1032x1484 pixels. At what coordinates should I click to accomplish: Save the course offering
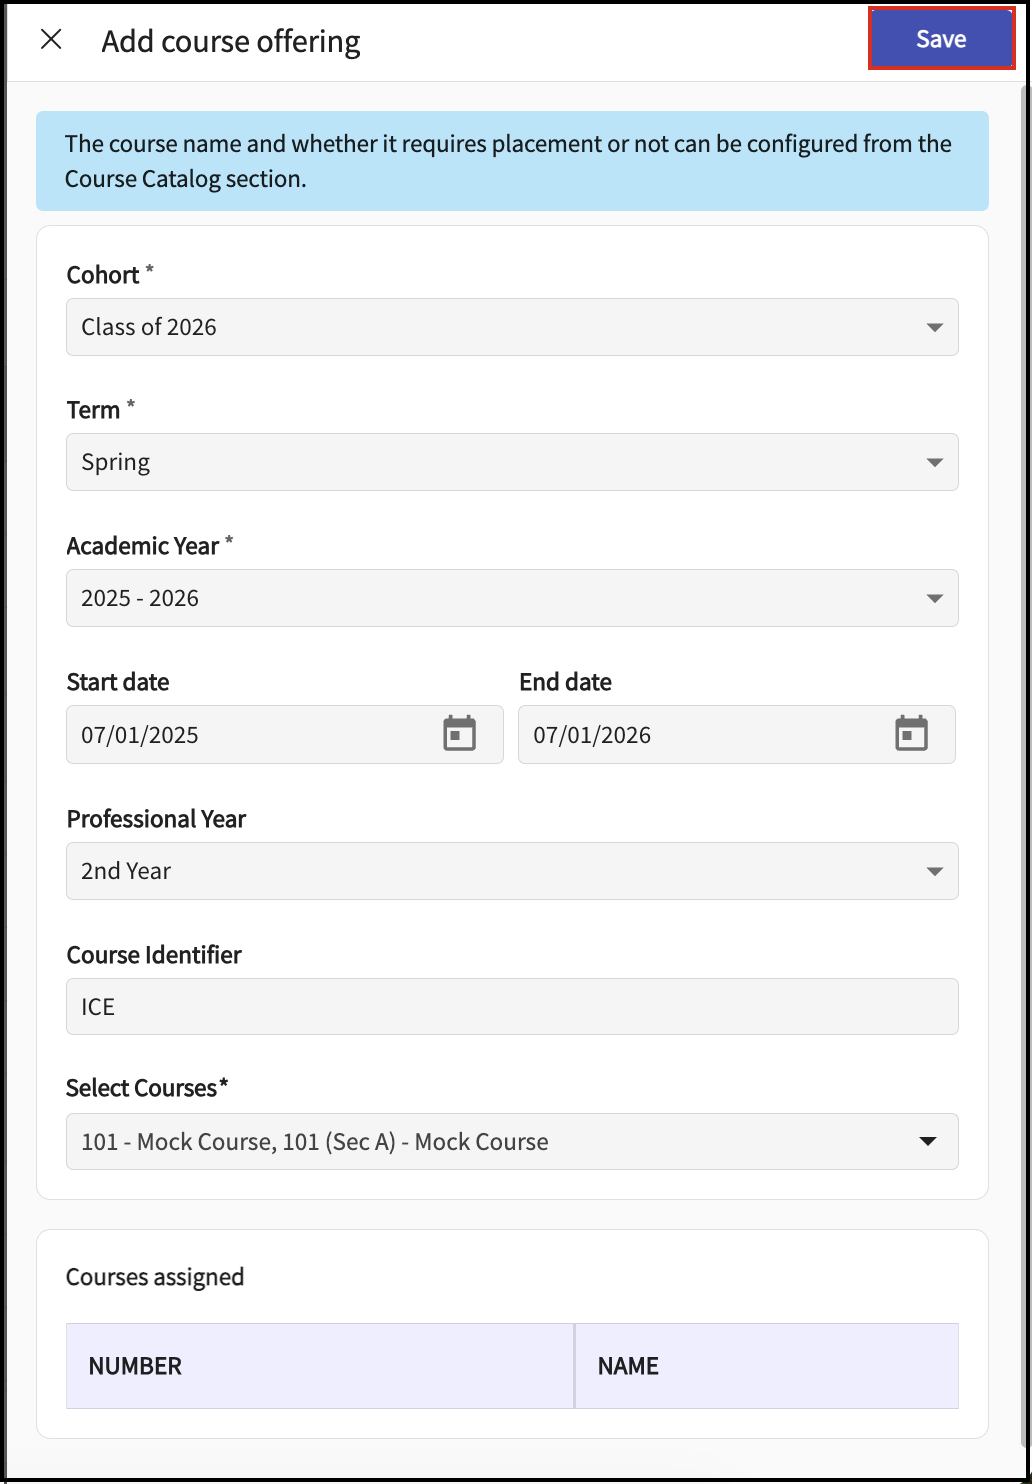click(x=941, y=39)
